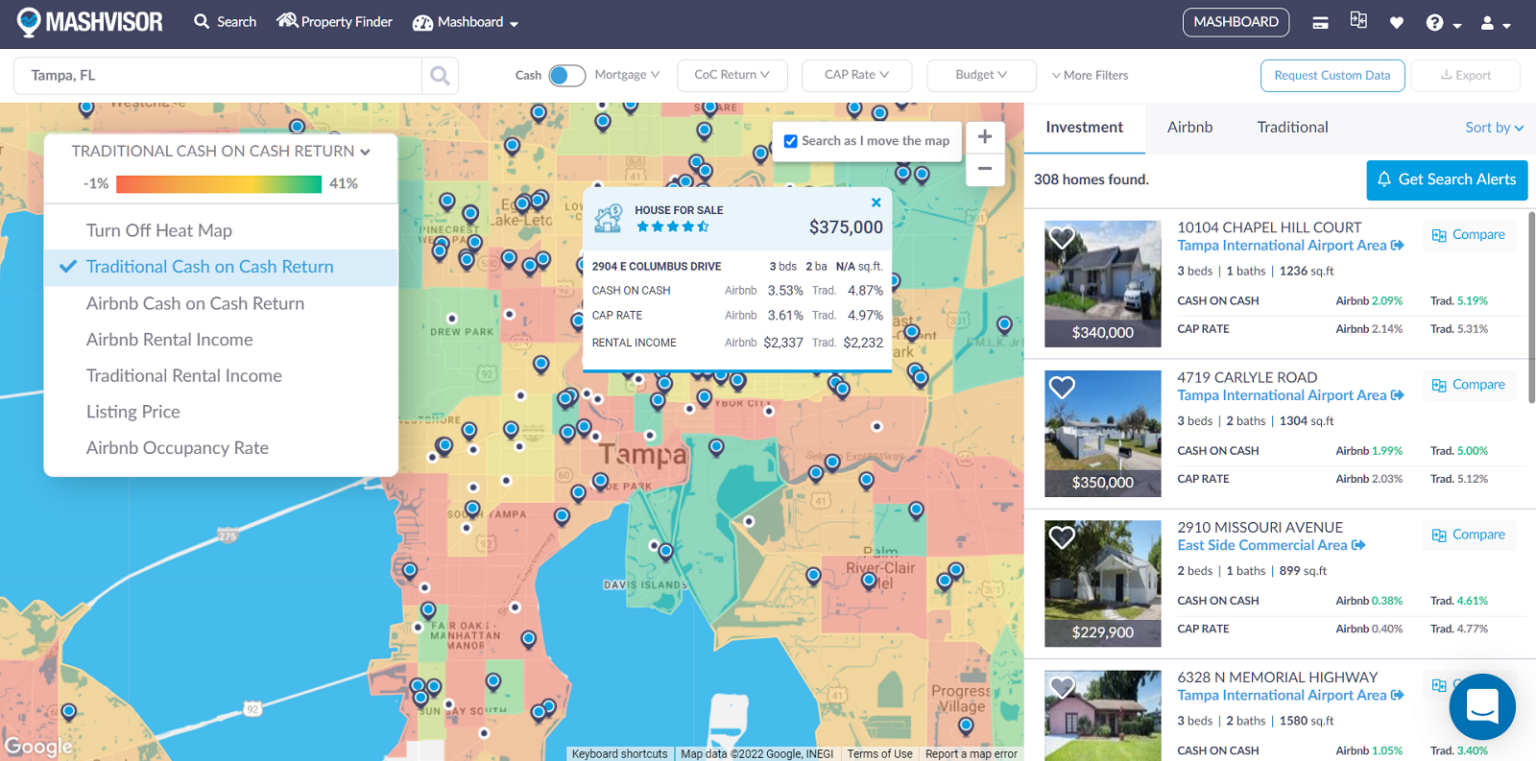Click the map zoom-in plus control

[985, 136]
